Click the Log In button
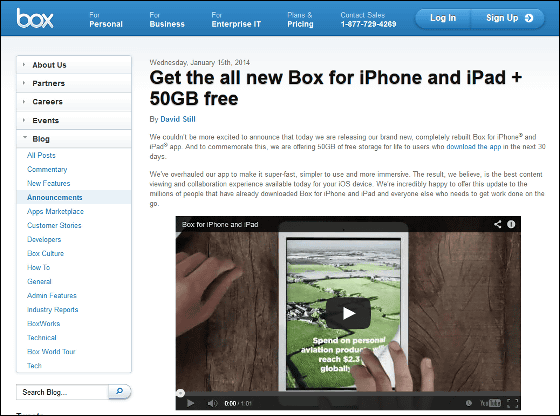The width and height of the screenshot is (560, 416). click(443, 18)
